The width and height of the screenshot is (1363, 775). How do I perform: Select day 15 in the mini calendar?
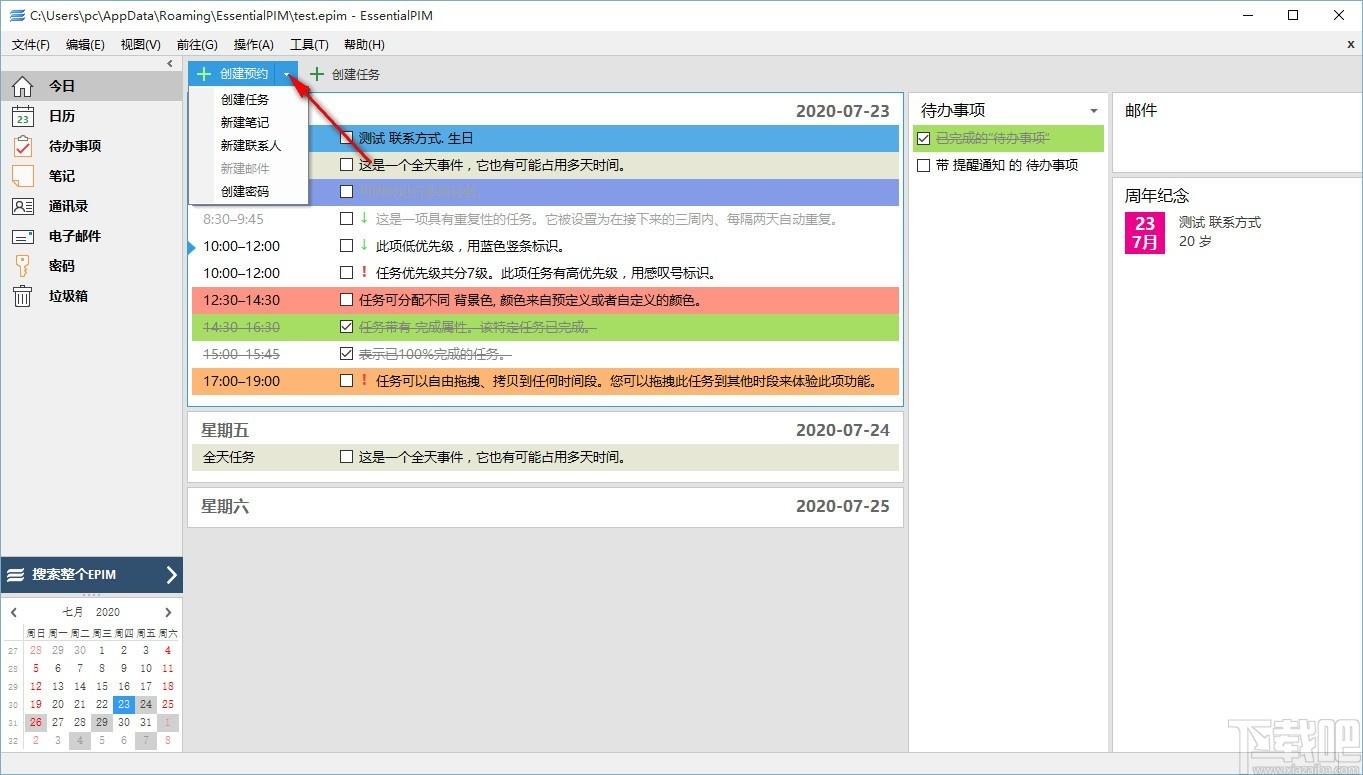point(102,686)
